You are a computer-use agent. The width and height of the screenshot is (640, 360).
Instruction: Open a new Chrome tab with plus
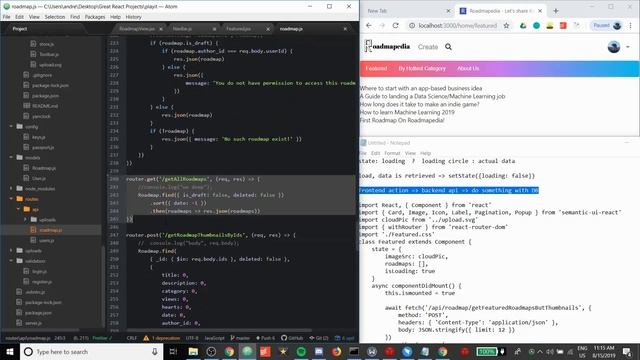(556, 11)
